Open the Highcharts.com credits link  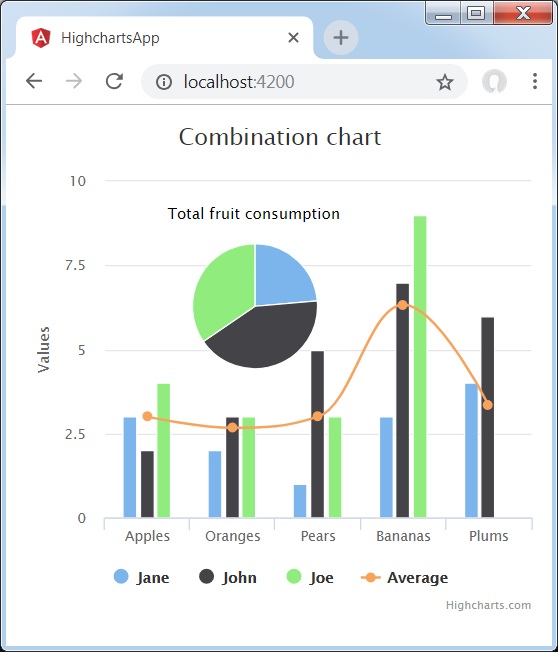click(x=488, y=605)
